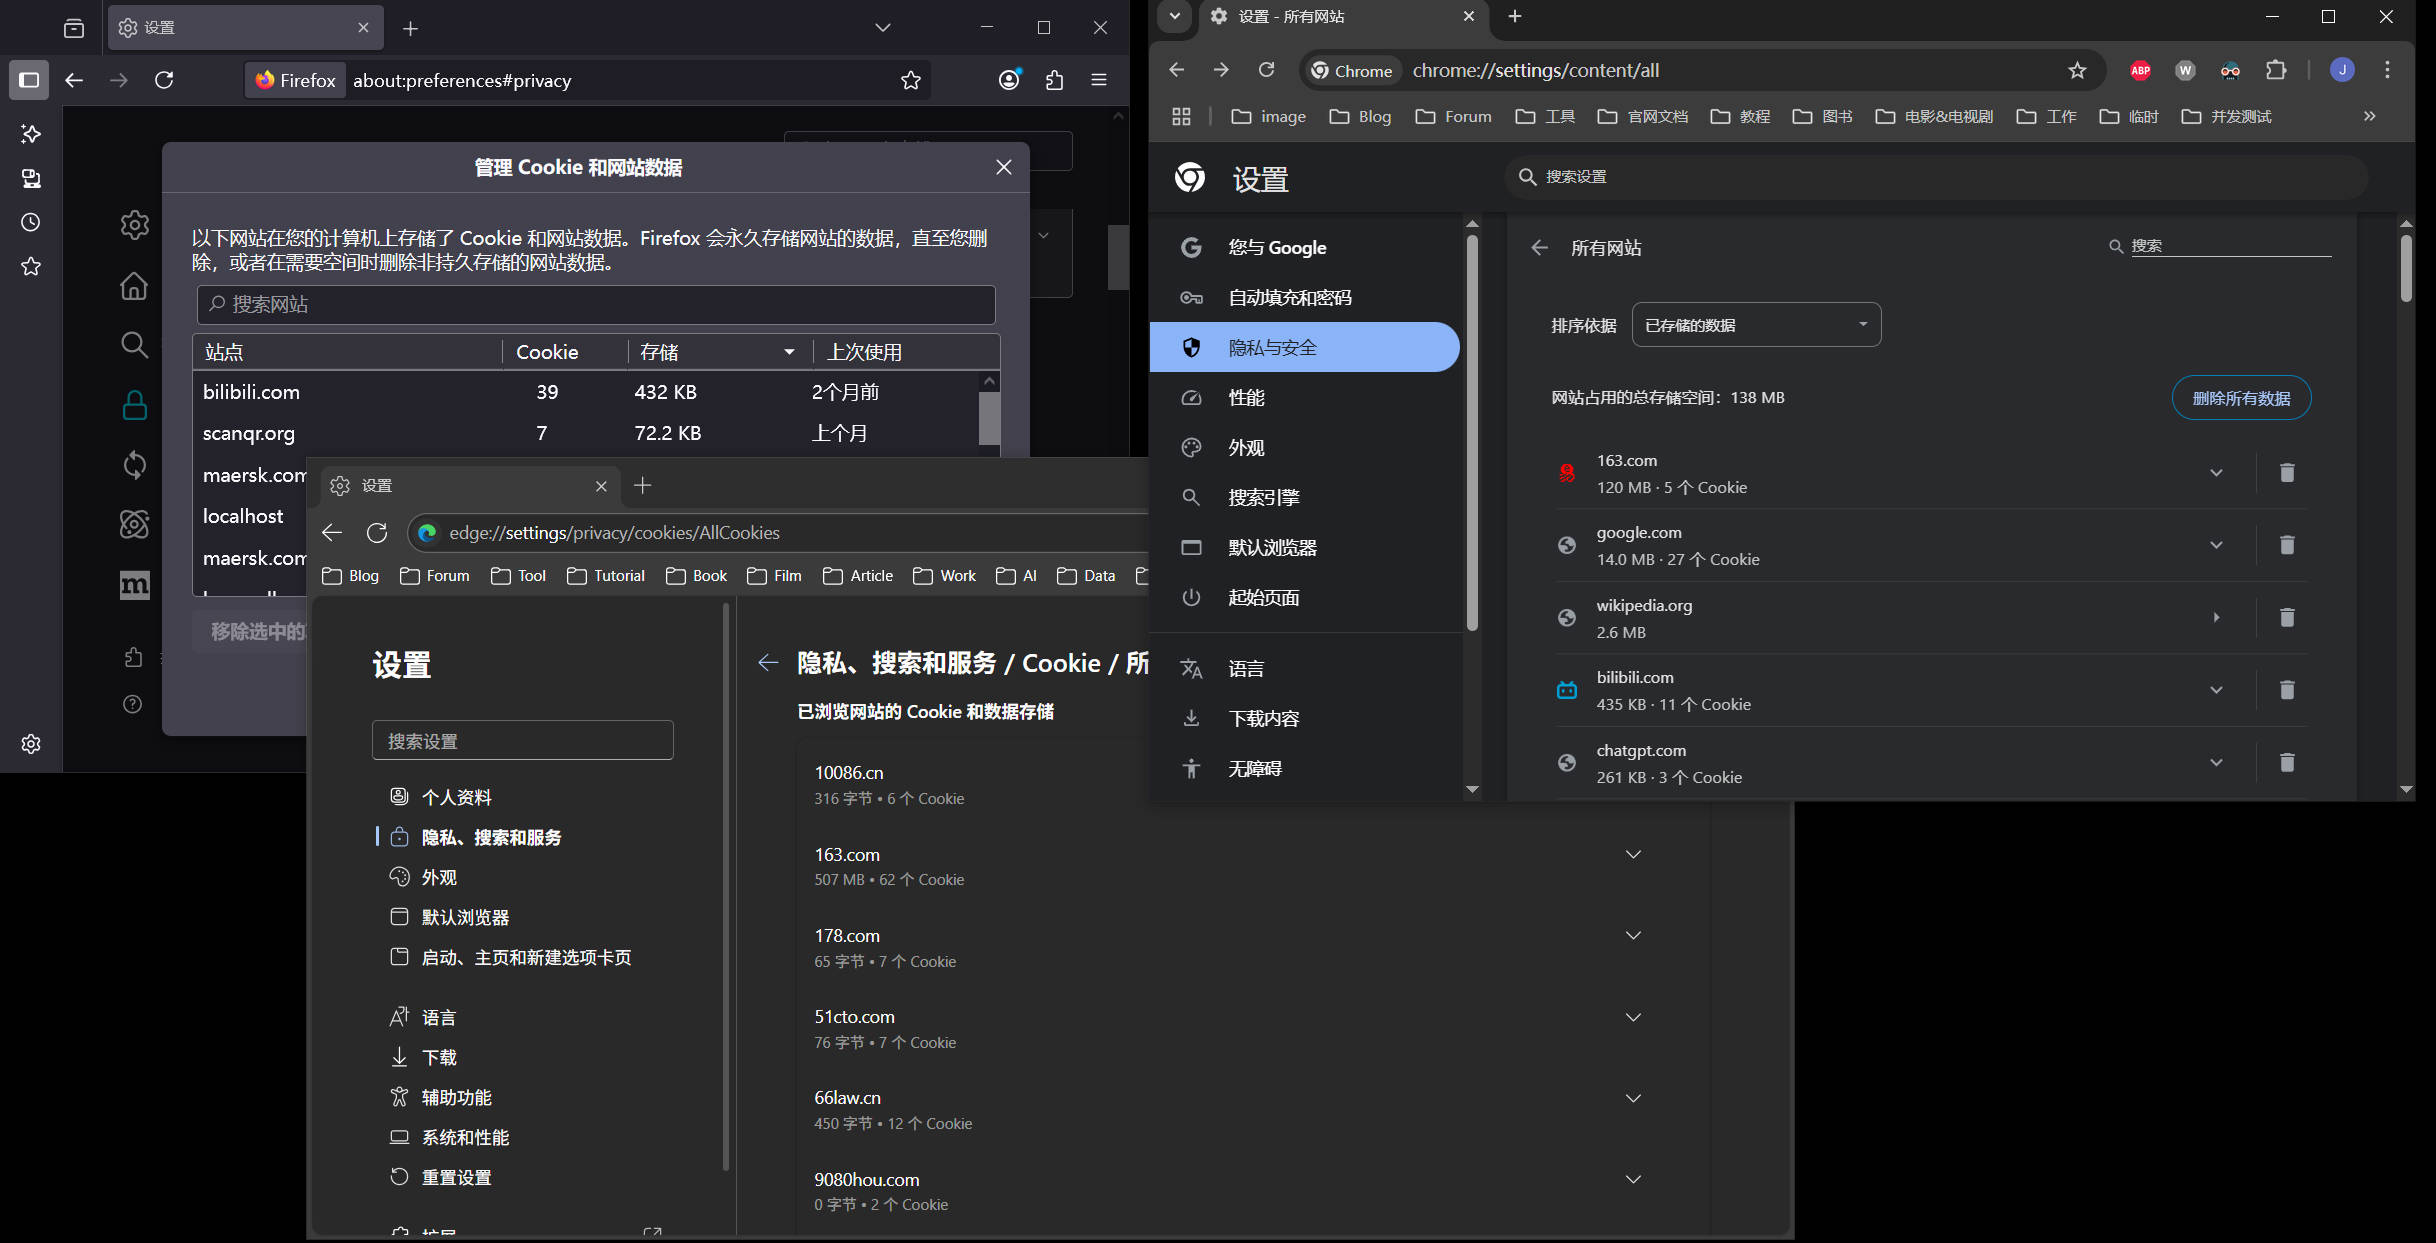Delete bilibili.com data in Chrome
The width and height of the screenshot is (2436, 1243).
click(x=2286, y=690)
